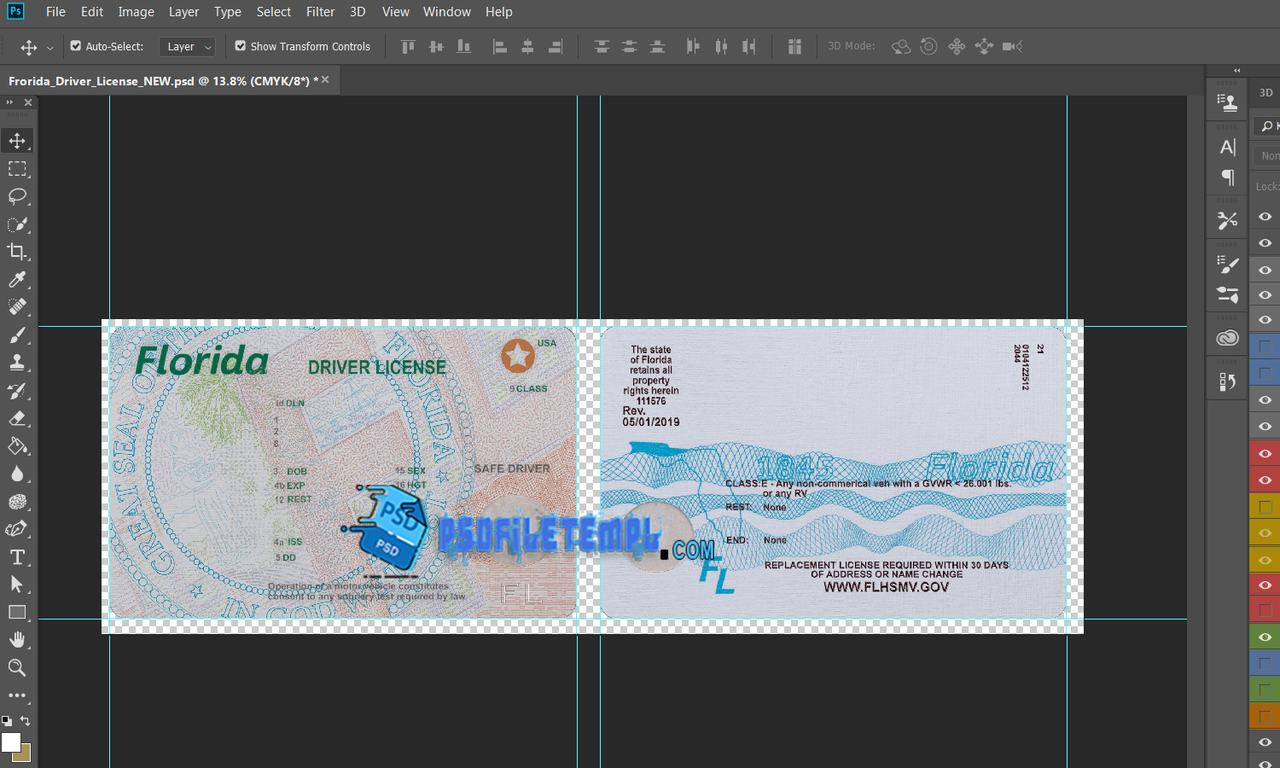The width and height of the screenshot is (1280, 768).
Task: Click Auto-Align Layers button
Action: [x=795, y=46]
